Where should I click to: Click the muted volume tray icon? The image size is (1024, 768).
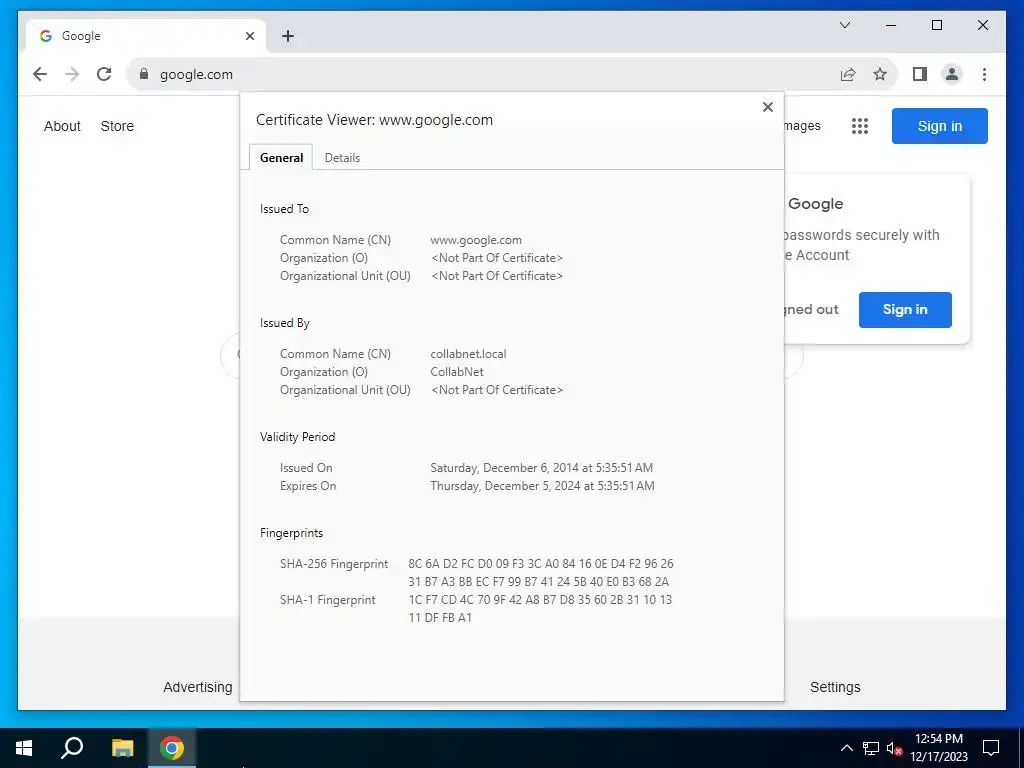pos(894,748)
